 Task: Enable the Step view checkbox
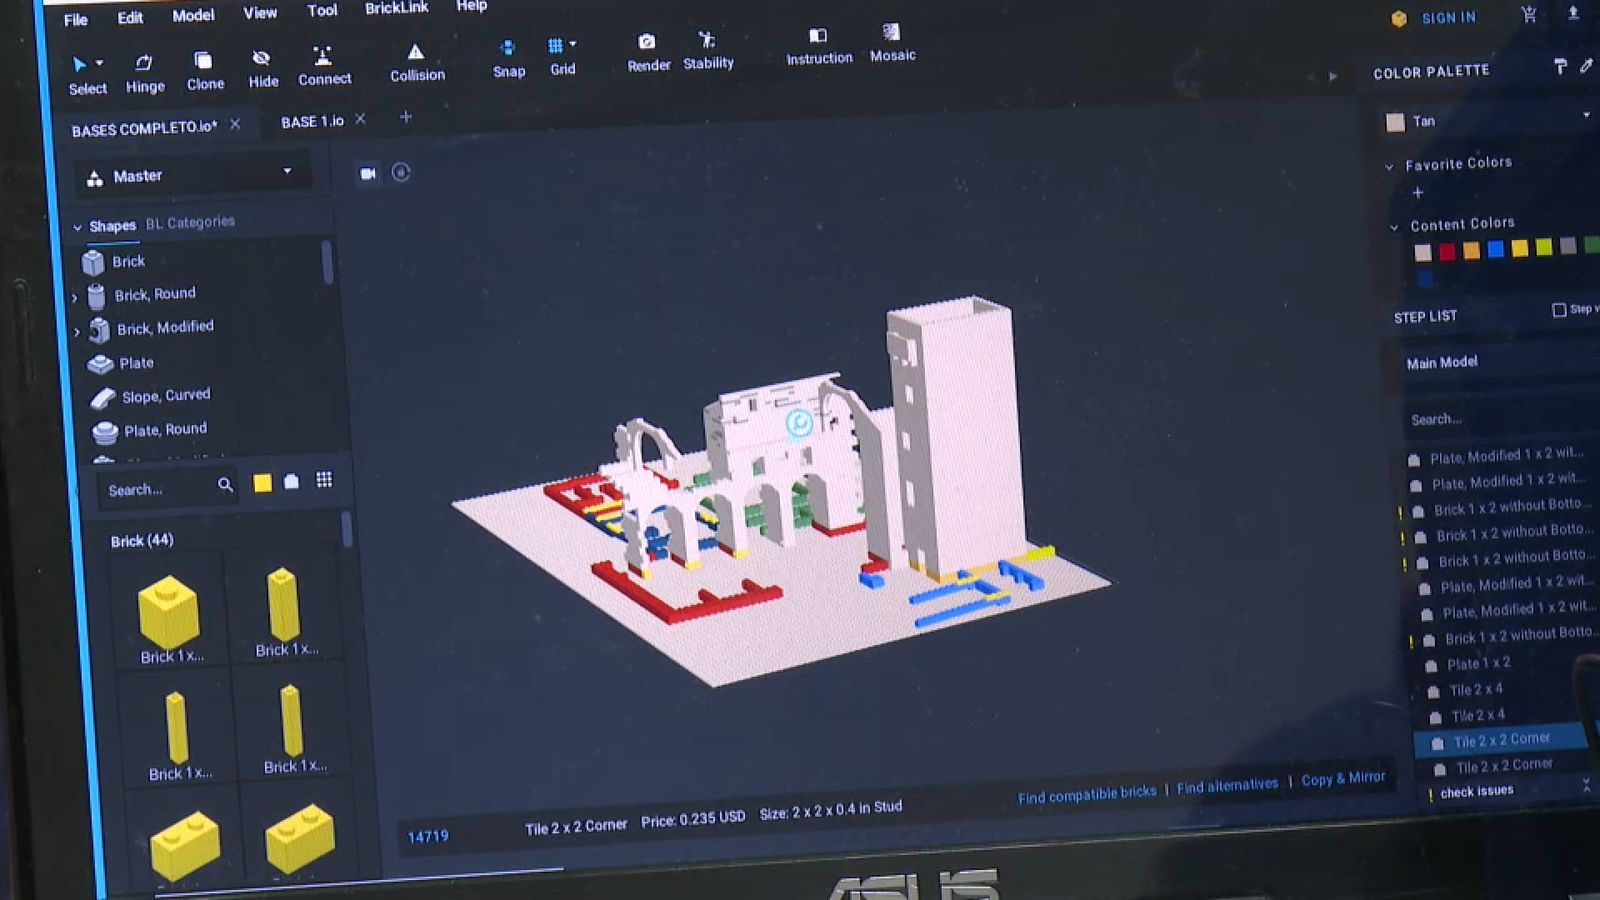(1559, 310)
